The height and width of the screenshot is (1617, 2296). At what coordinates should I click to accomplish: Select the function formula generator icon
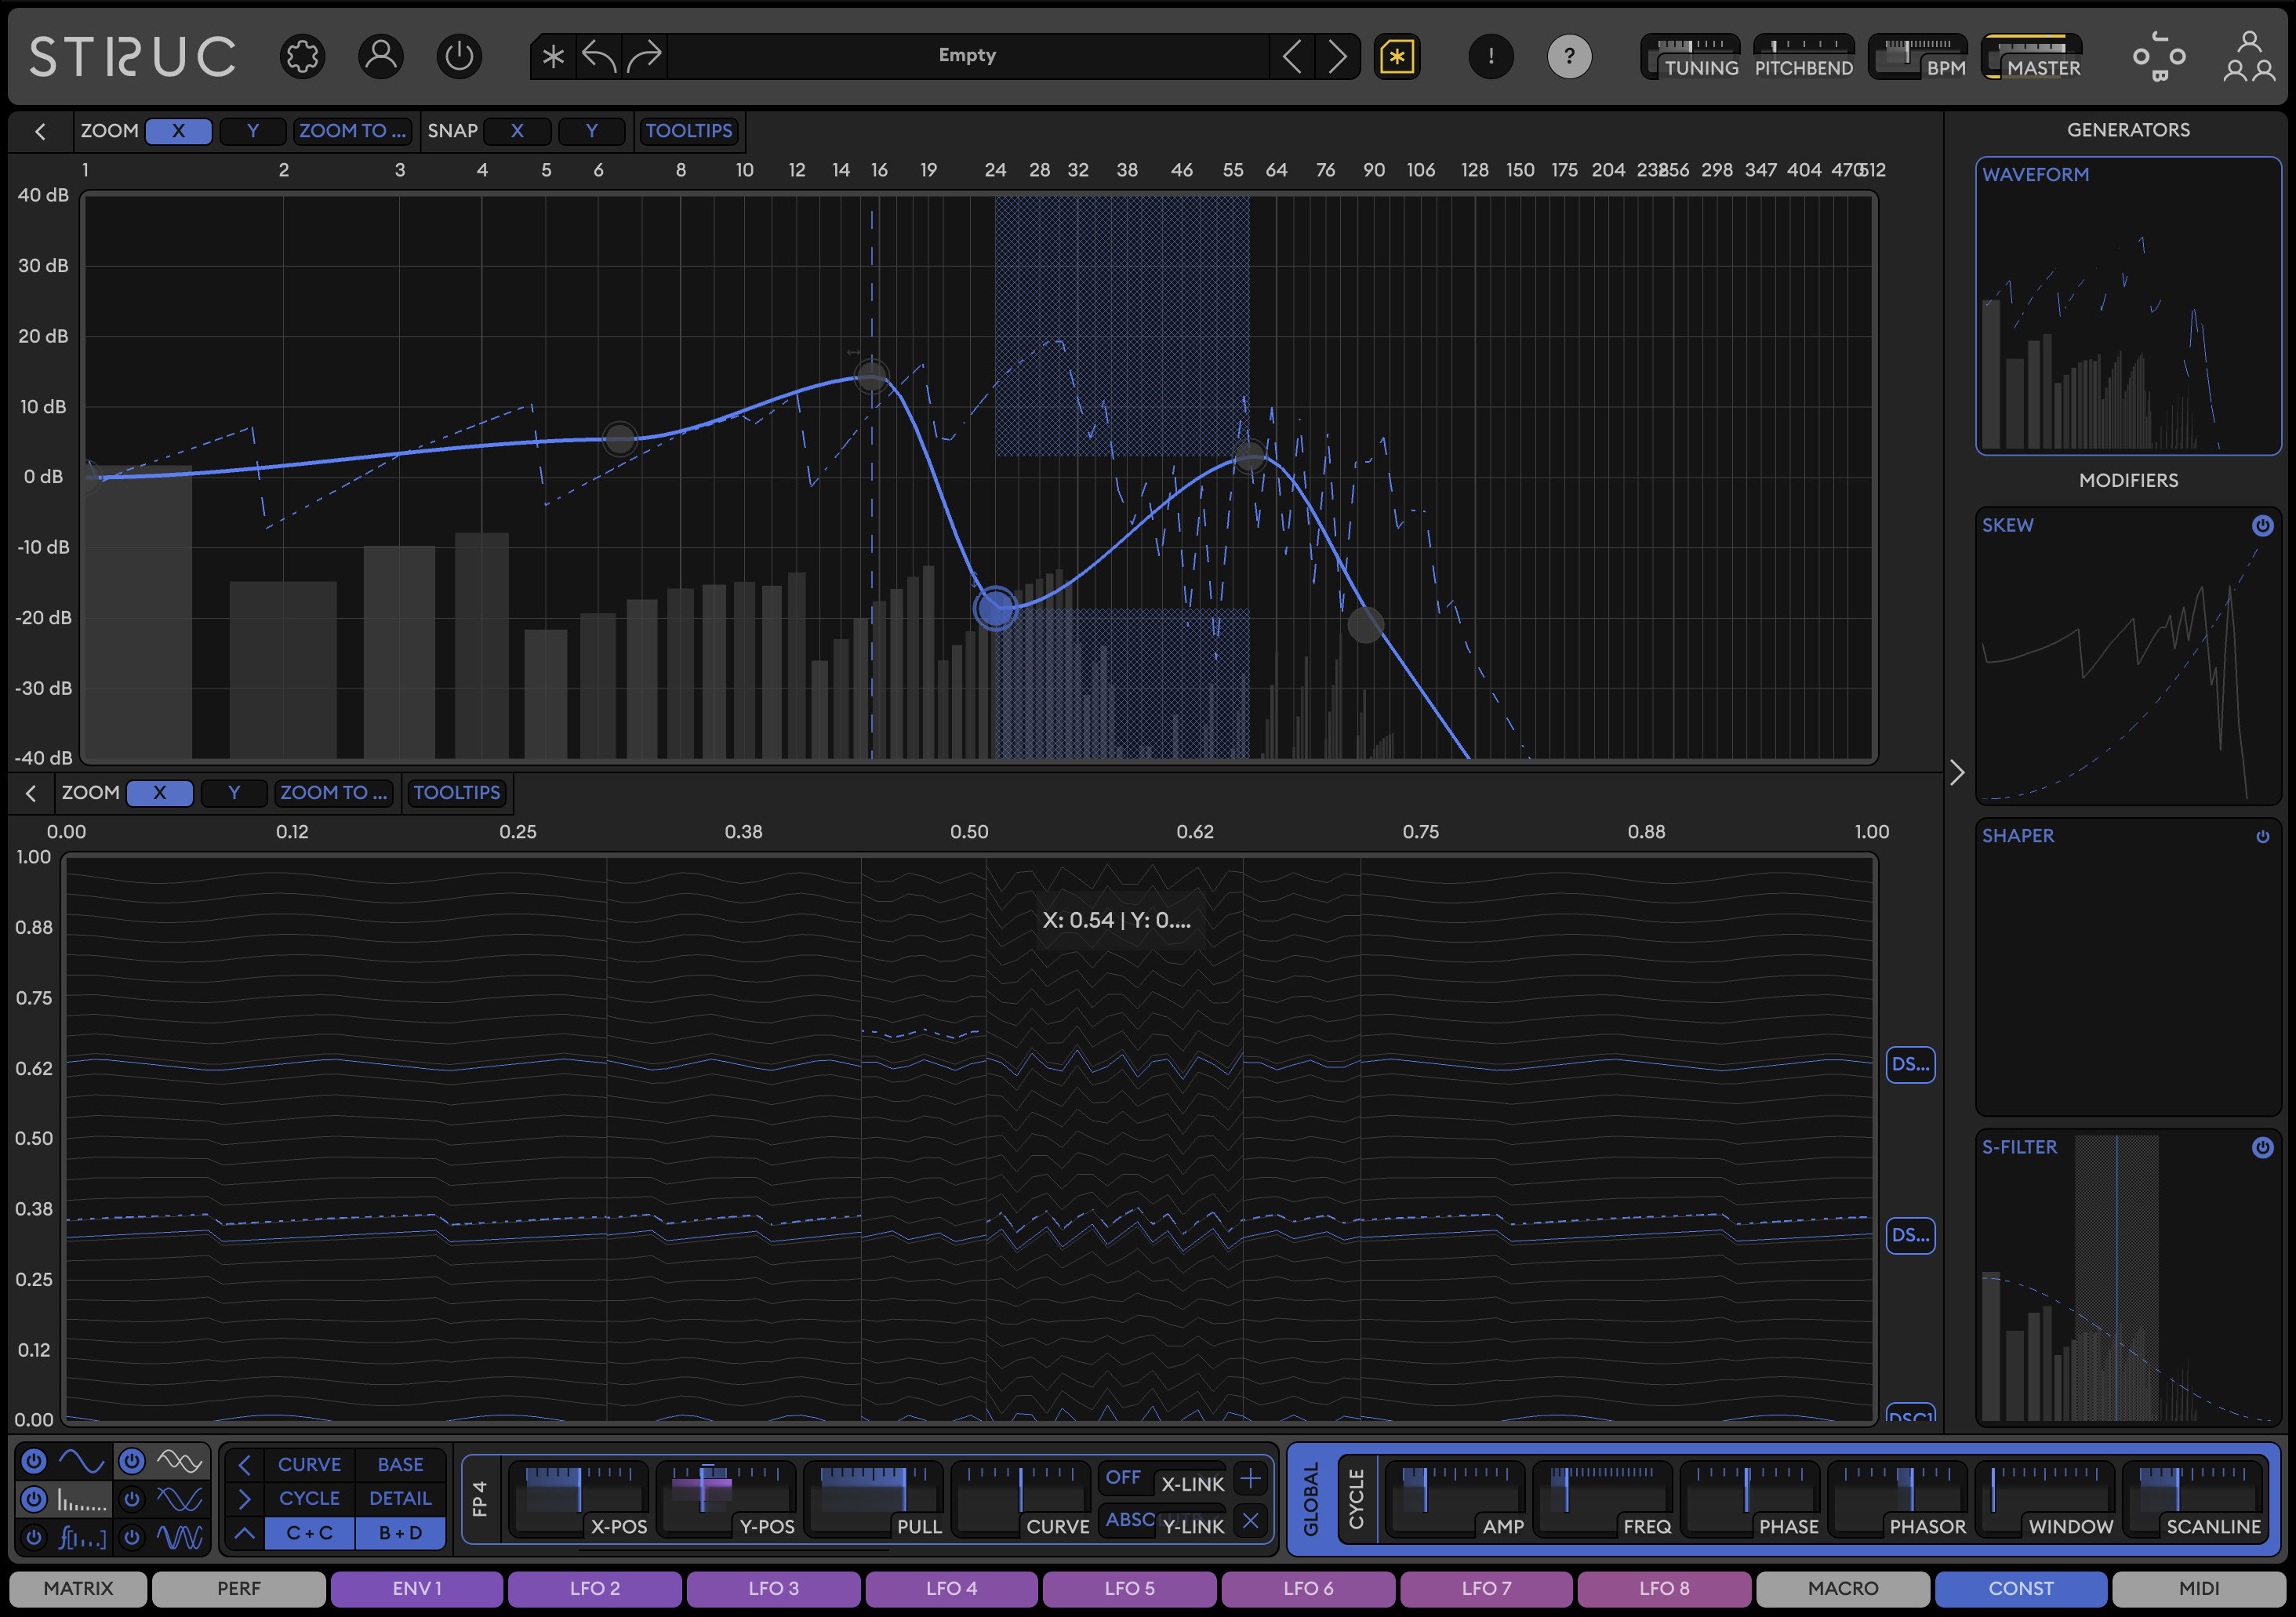pos(81,1537)
